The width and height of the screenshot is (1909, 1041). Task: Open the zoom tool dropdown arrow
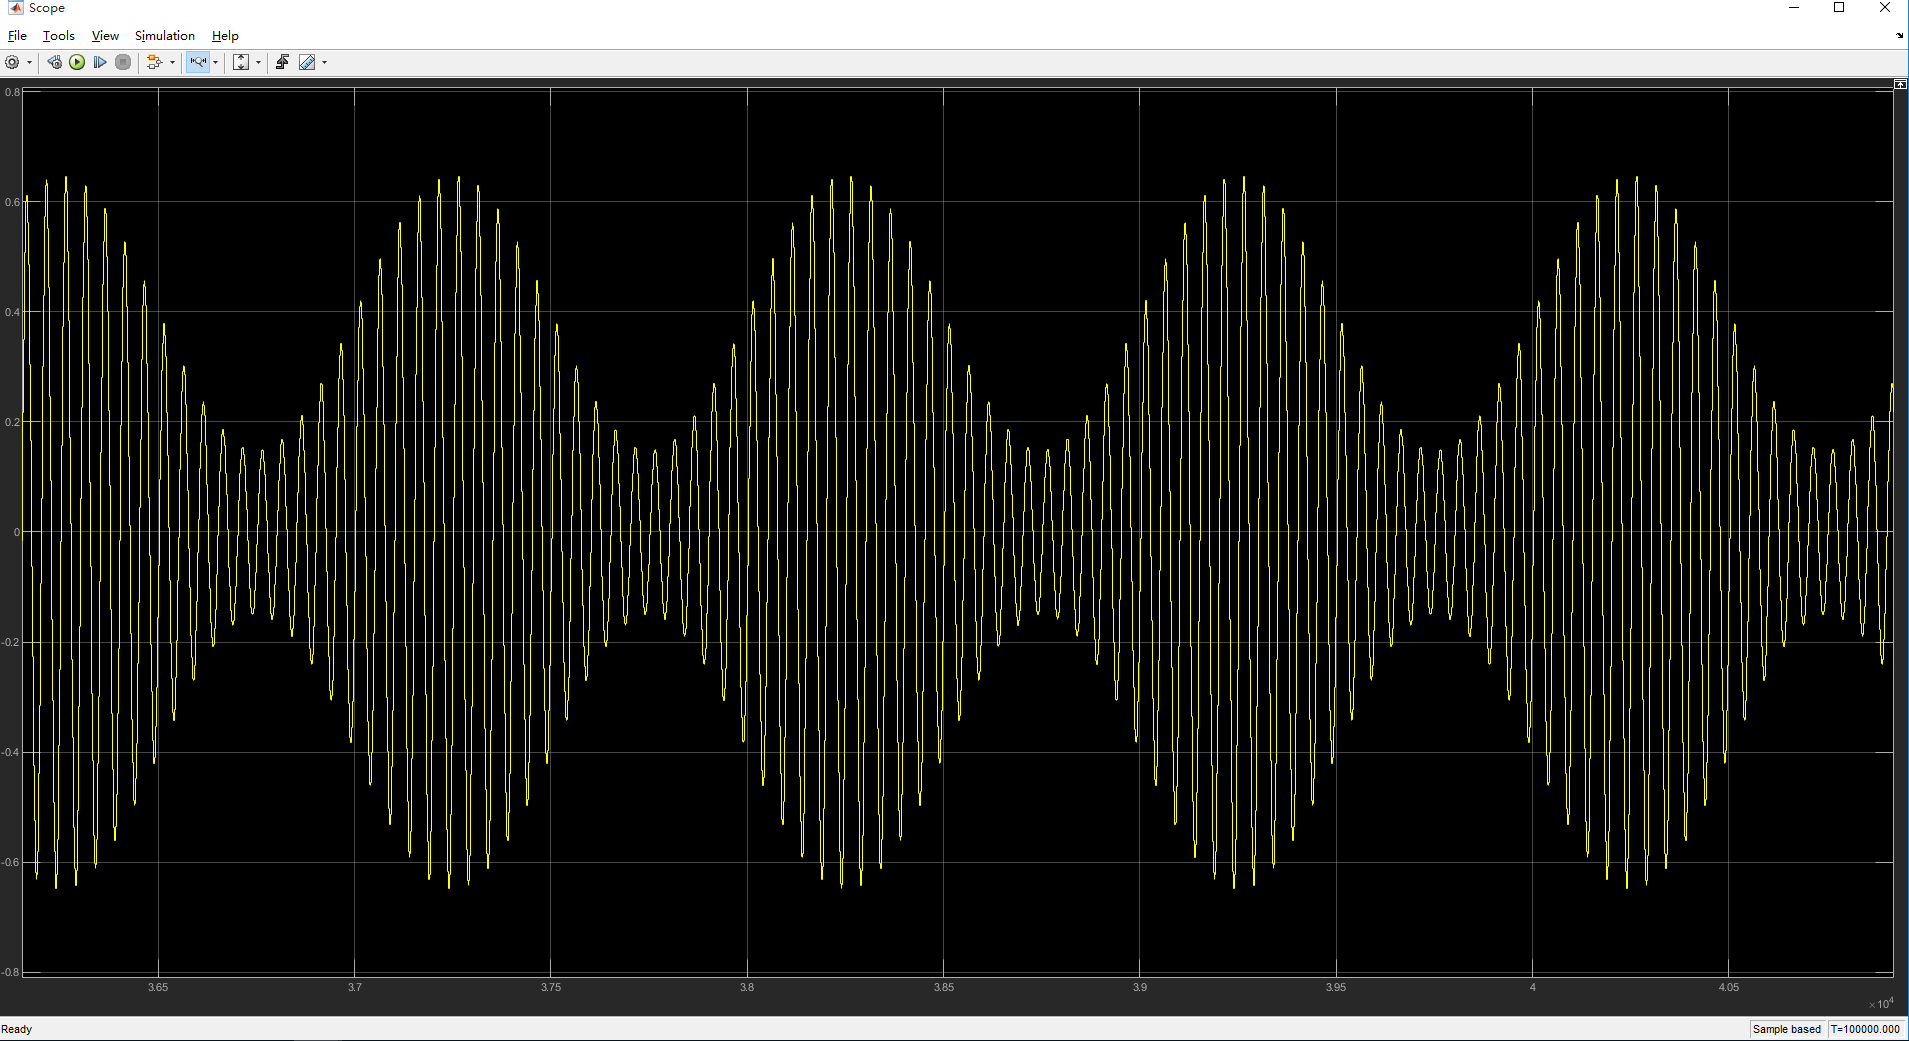[216, 62]
